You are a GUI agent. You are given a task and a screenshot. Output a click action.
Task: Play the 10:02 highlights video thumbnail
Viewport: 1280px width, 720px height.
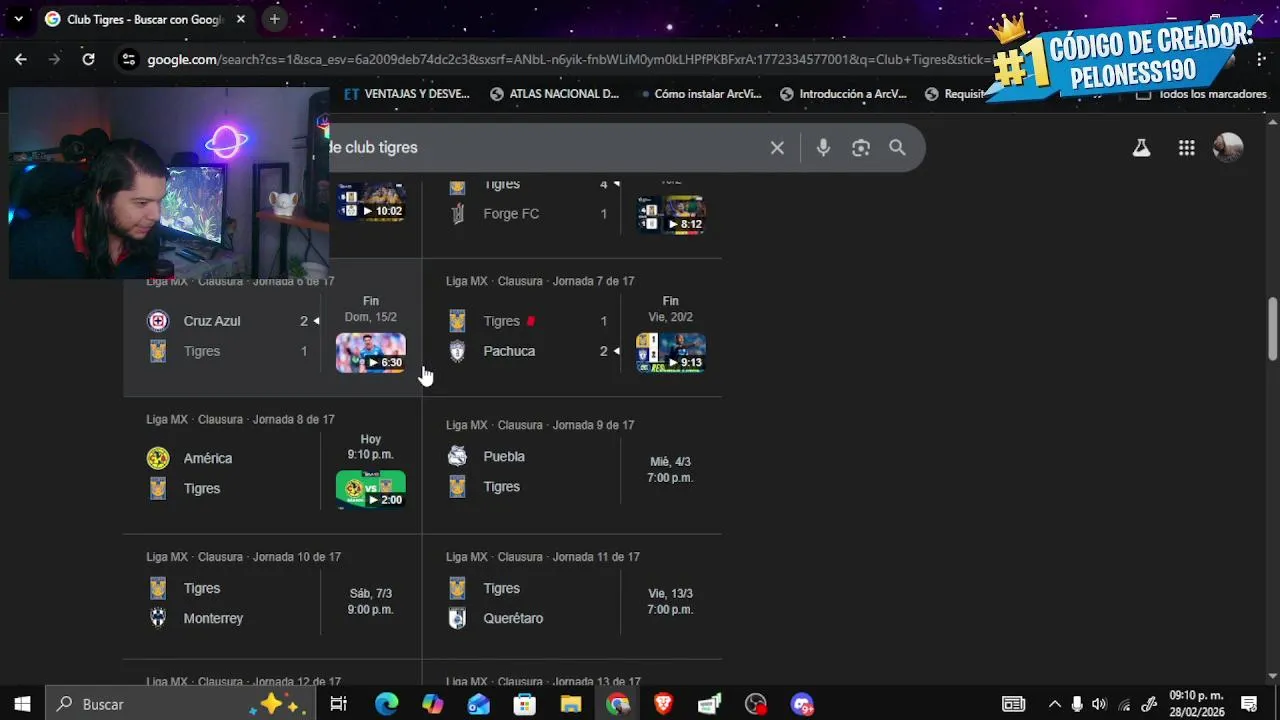pyautogui.click(x=371, y=202)
